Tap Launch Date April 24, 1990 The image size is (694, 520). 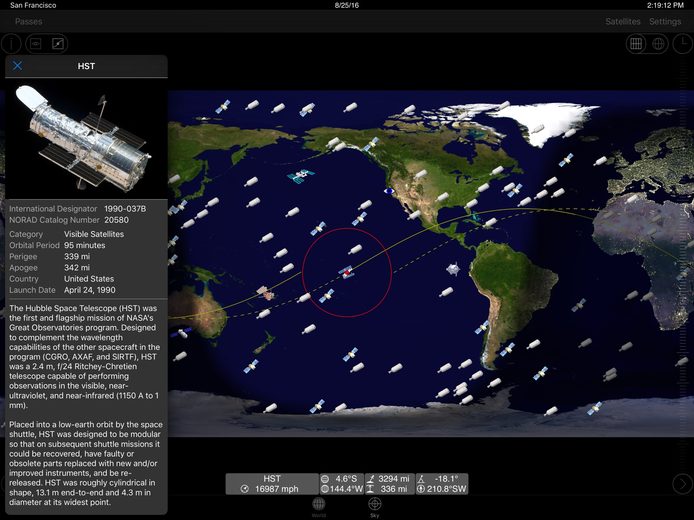[62, 290]
